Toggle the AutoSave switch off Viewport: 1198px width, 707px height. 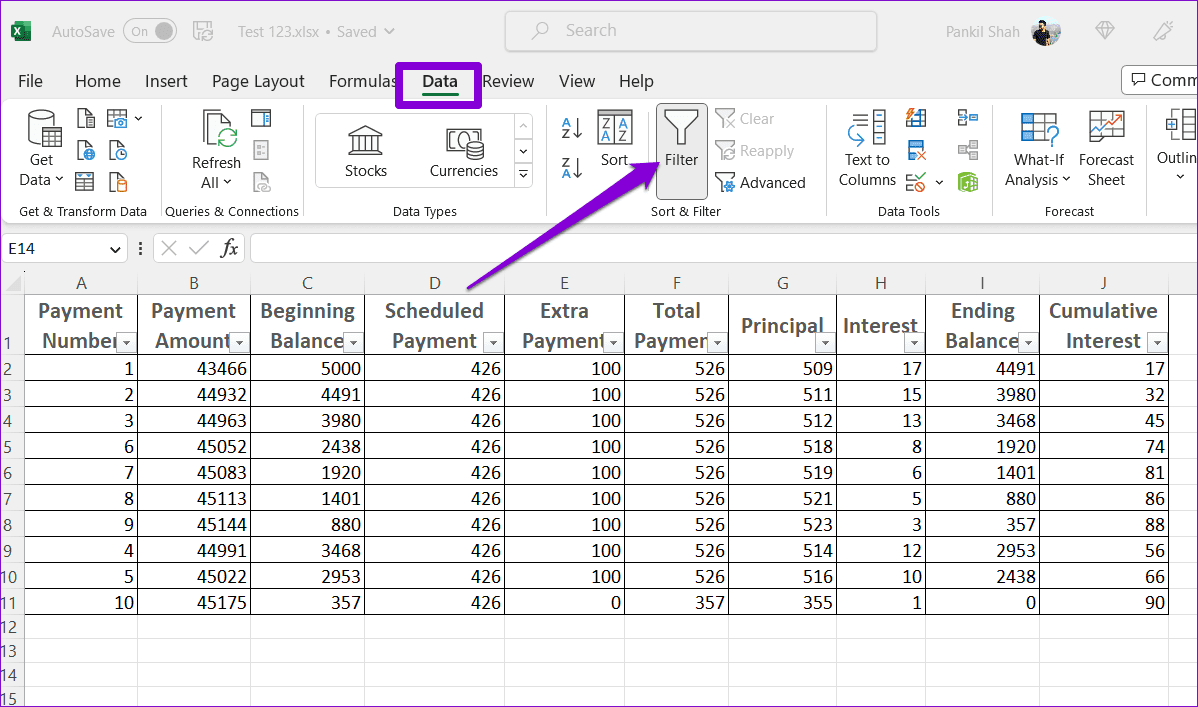point(151,31)
